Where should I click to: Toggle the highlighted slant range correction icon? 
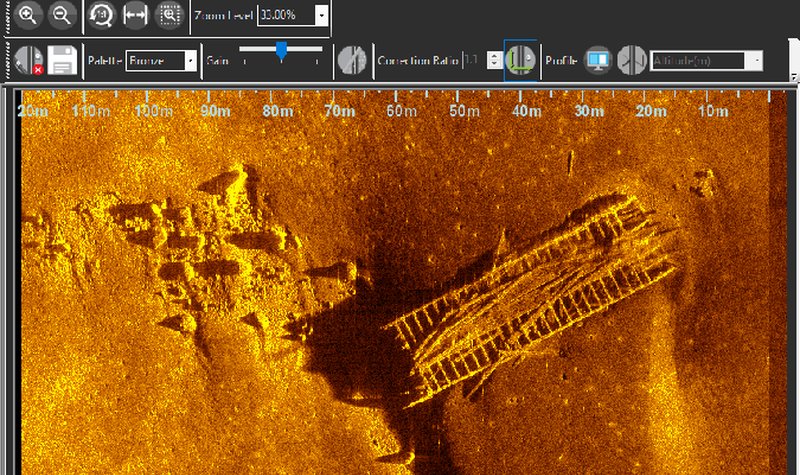520,60
